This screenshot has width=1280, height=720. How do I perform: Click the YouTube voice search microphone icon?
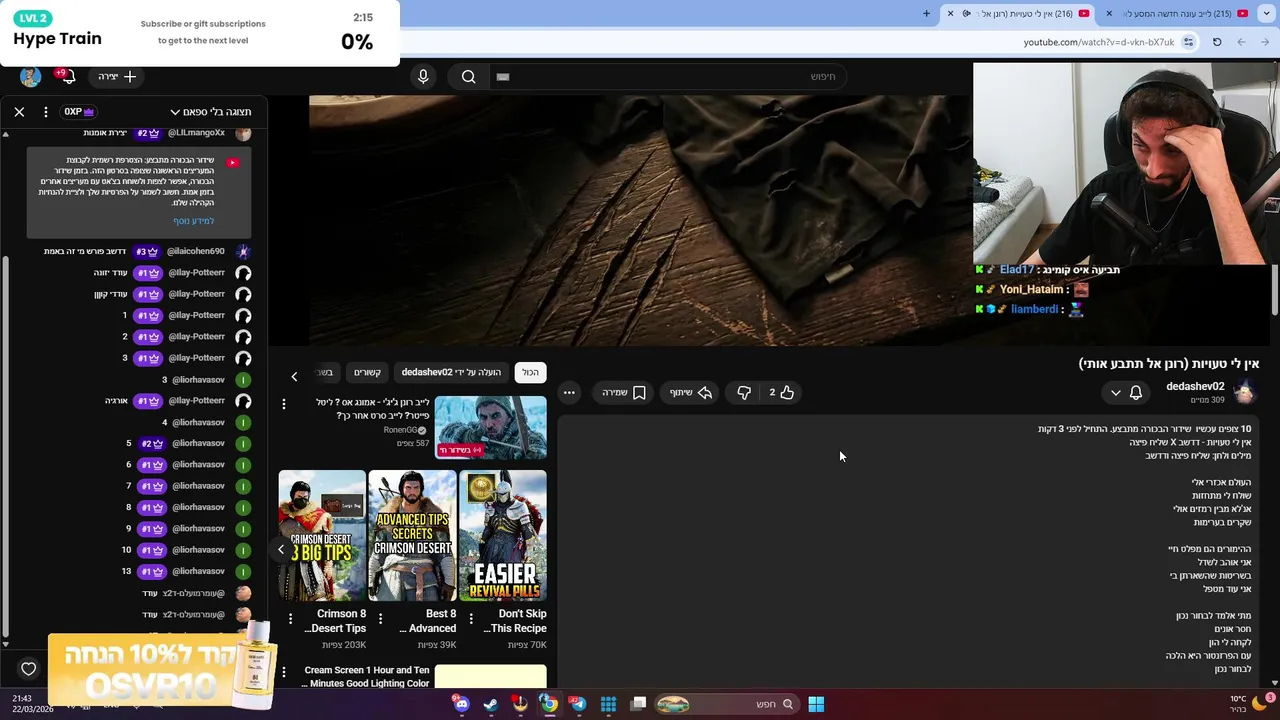click(423, 77)
